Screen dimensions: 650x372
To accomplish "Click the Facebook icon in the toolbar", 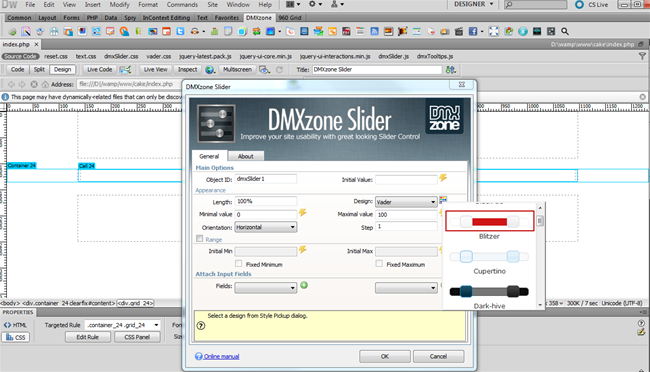I will coord(473,32).
